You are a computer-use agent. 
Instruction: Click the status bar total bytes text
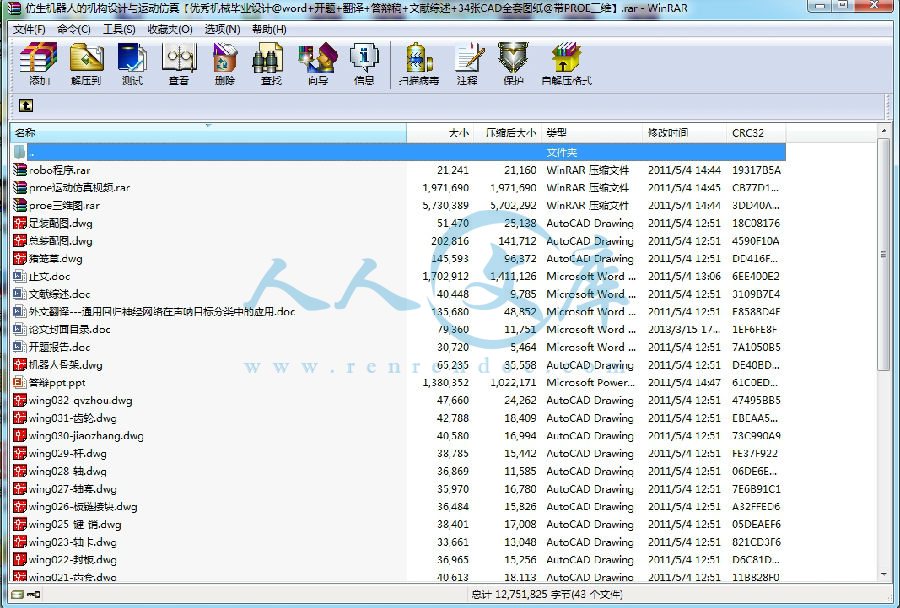pyautogui.click(x=546, y=594)
